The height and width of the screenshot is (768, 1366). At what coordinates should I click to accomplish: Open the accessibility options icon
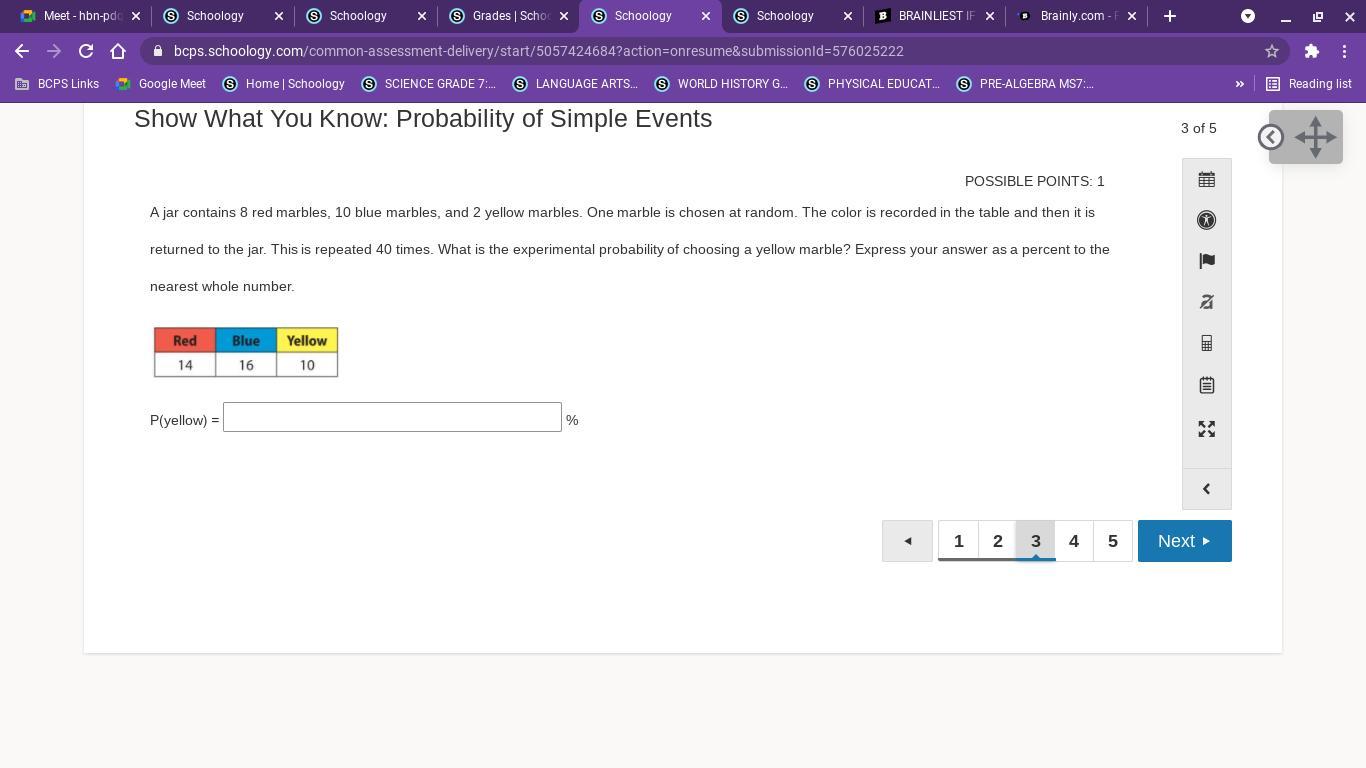(1207, 220)
